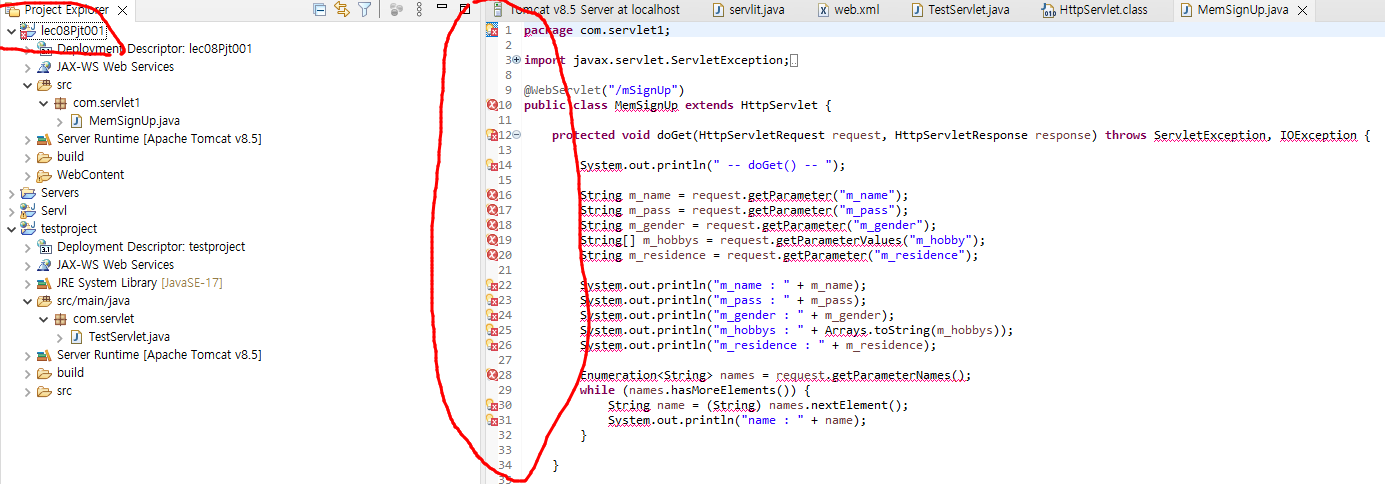This screenshot has height=484, width=1385.
Task: Expand the Servers project node
Action: (x=11, y=192)
